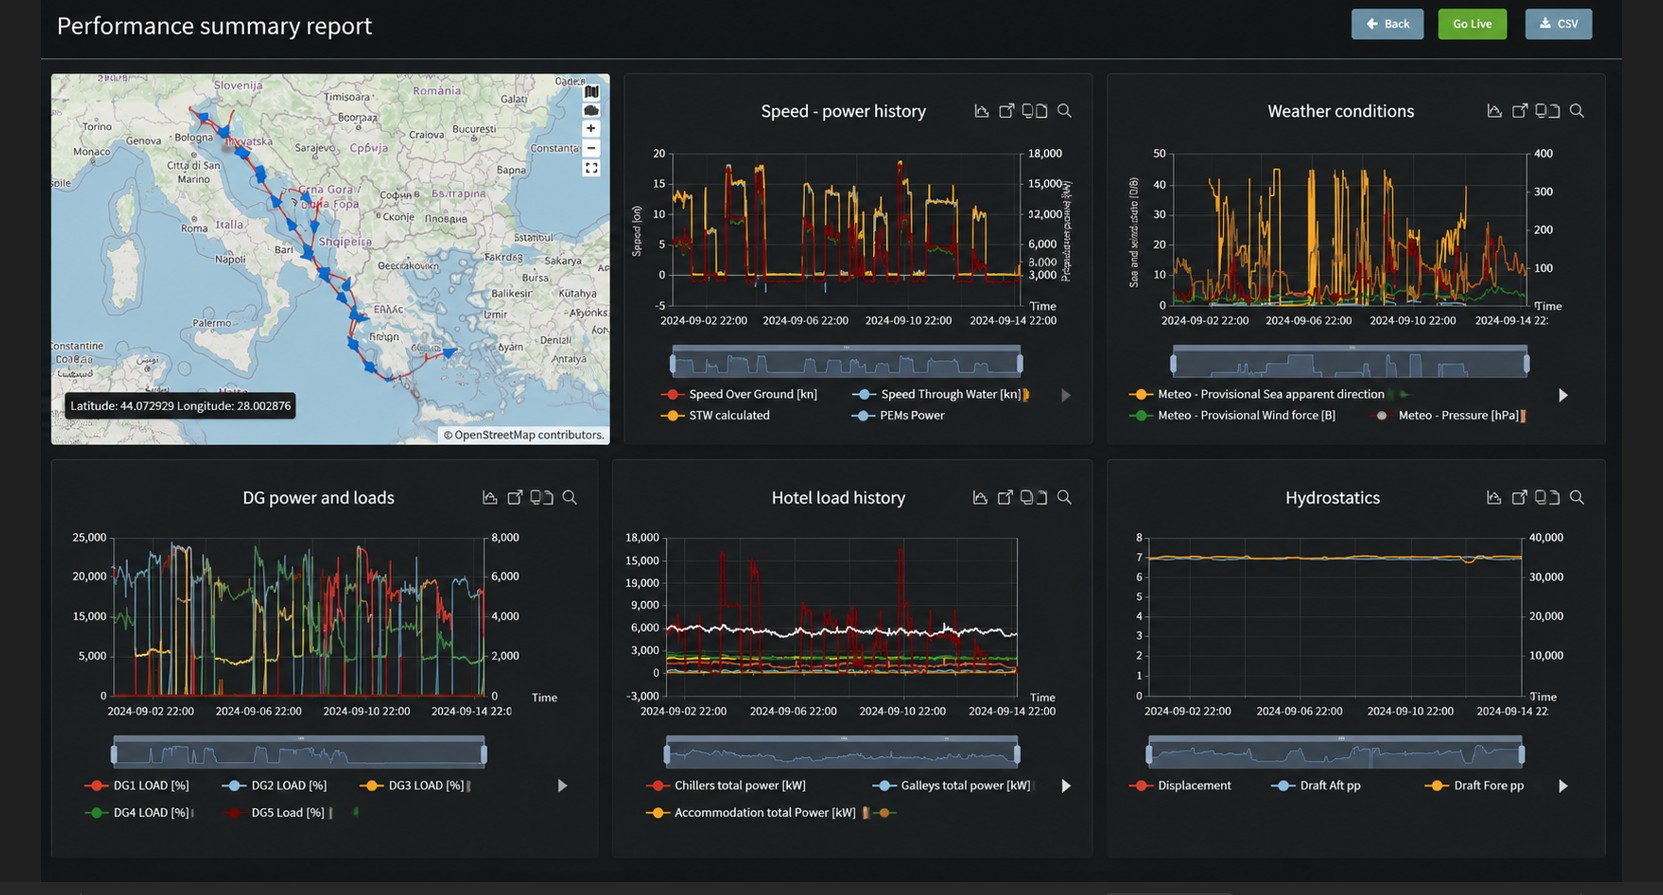The width and height of the screenshot is (1663, 895).
Task: Expand next legend page in Weather conditions
Action: pos(1563,396)
